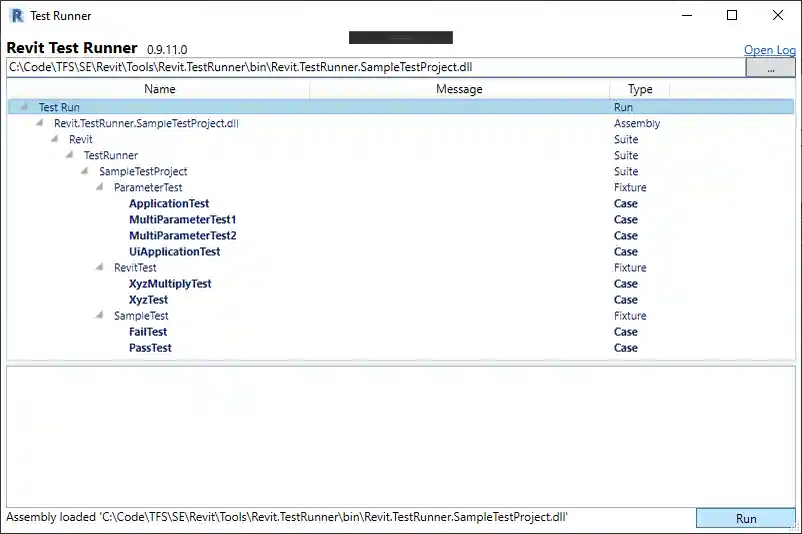Collapse the Test Run root node
This screenshot has height=534, width=802.
pos(24,107)
